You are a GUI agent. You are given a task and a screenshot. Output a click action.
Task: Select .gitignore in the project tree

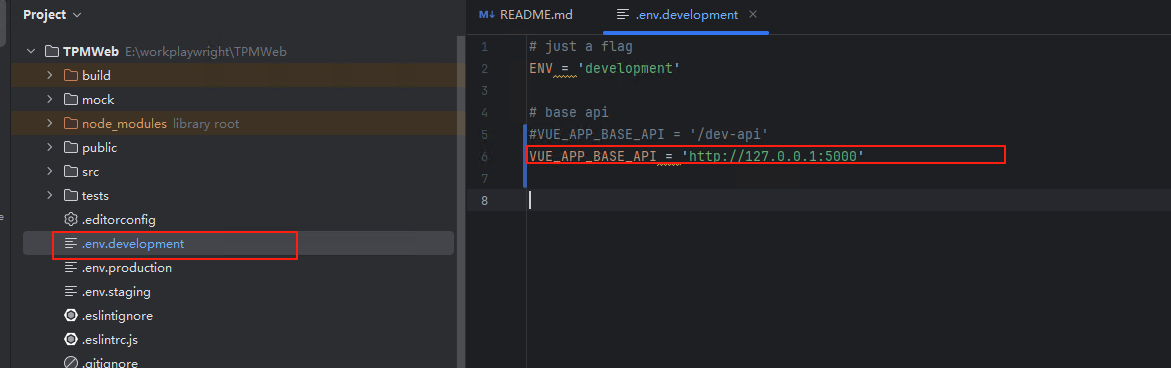pos(110,364)
